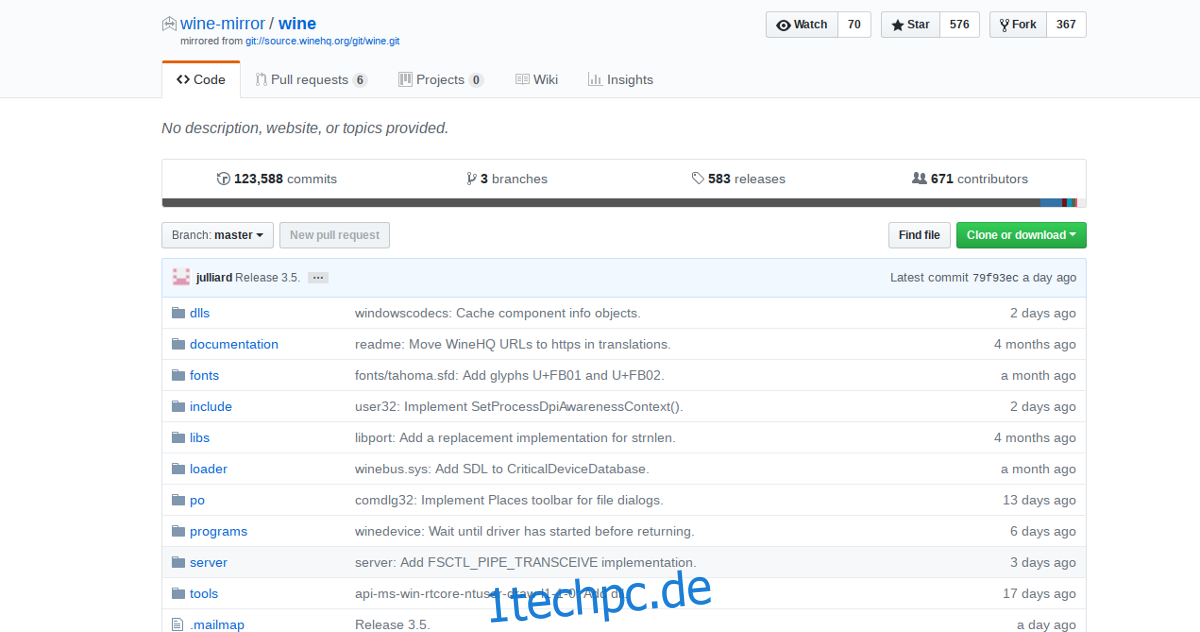Open commit 'winebus.sys: Add SDL to CriticalDeviceDatabase.'
The height and width of the screenshot is (632, 1200).
502,469
